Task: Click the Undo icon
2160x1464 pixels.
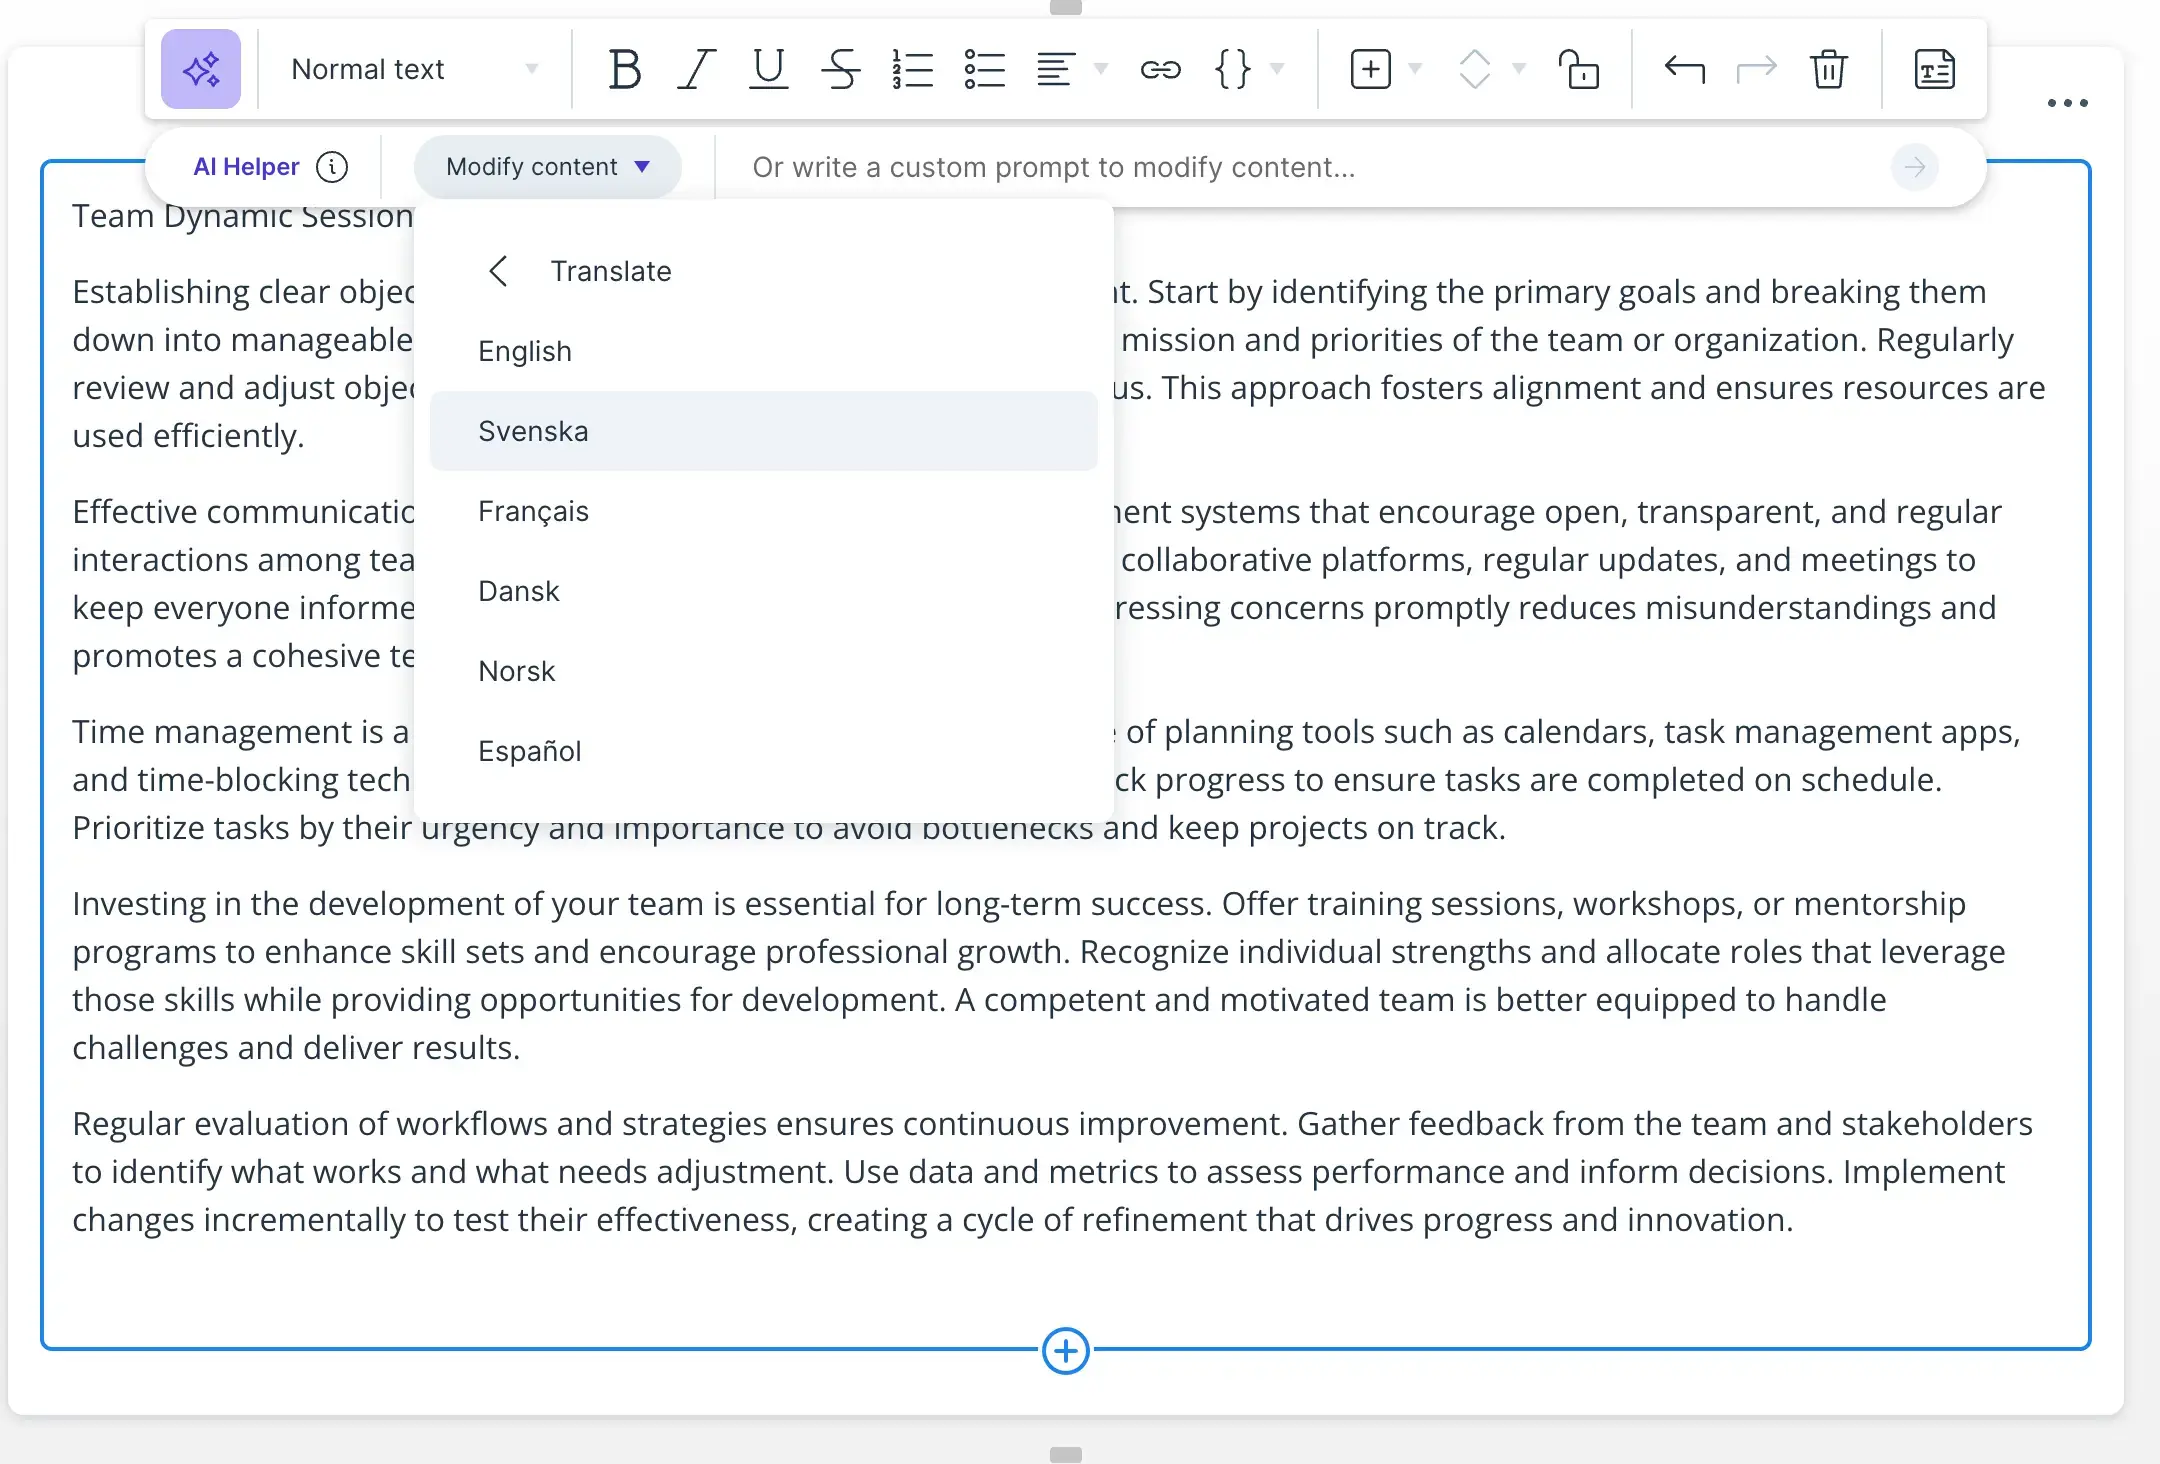Action: [1683, 69]
